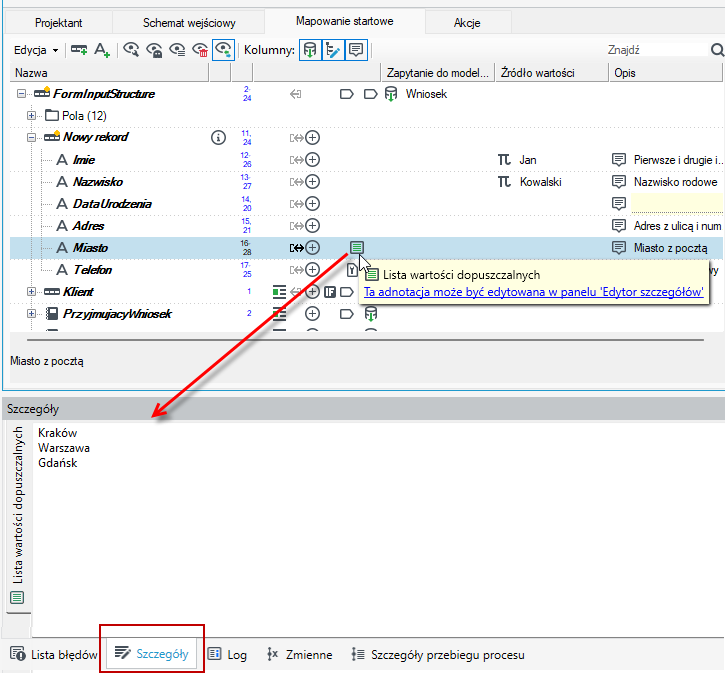Viewport: 725px width, 673px height.
Task: Click the empty description cell for DataUrodzenia
Action: [677, 203]
